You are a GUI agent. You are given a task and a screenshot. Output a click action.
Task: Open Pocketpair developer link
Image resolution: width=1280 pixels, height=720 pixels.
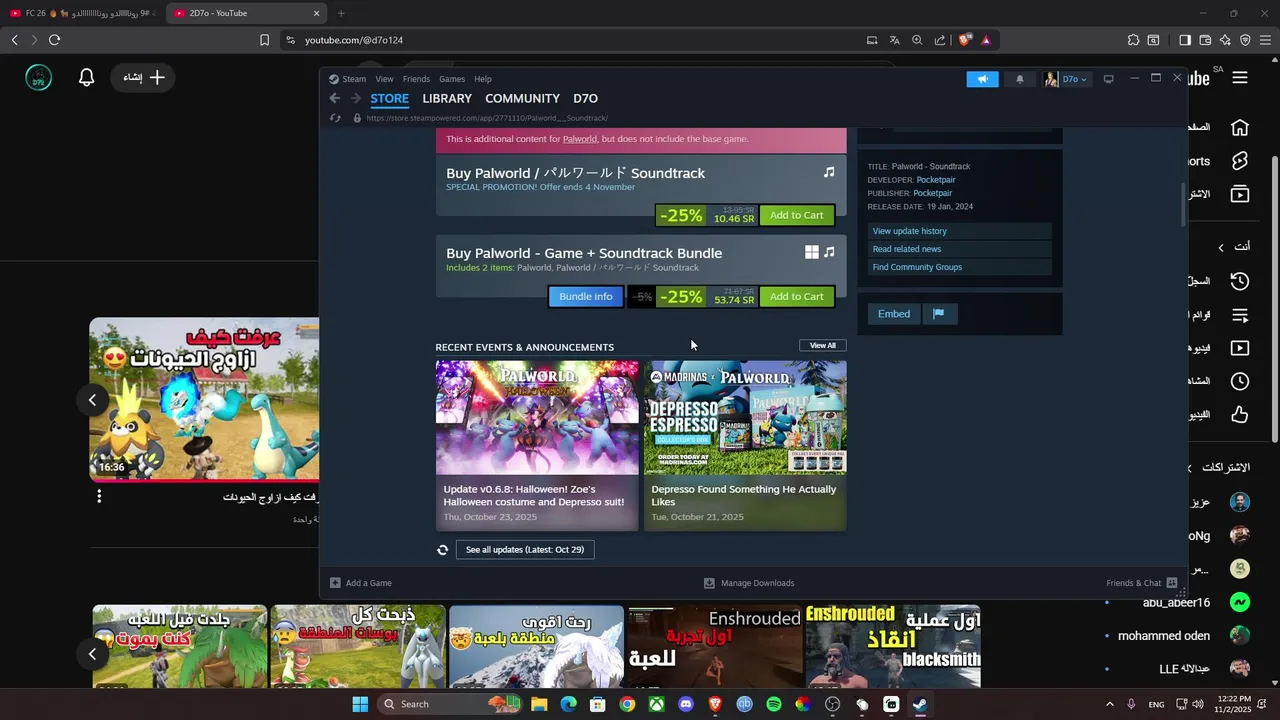[x=936, y=180]
